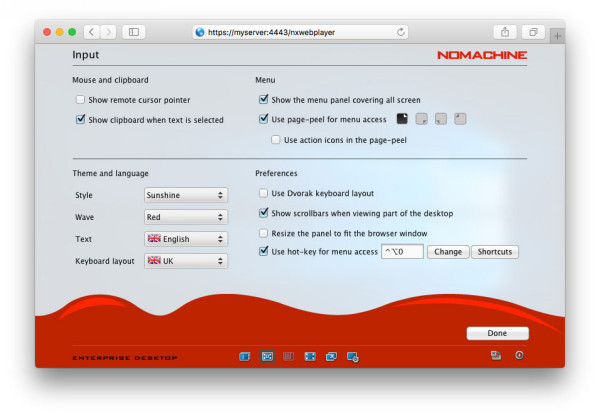600x418 pixels.
Task: Click the globe icon in the address bar
Action: [200, 32]
